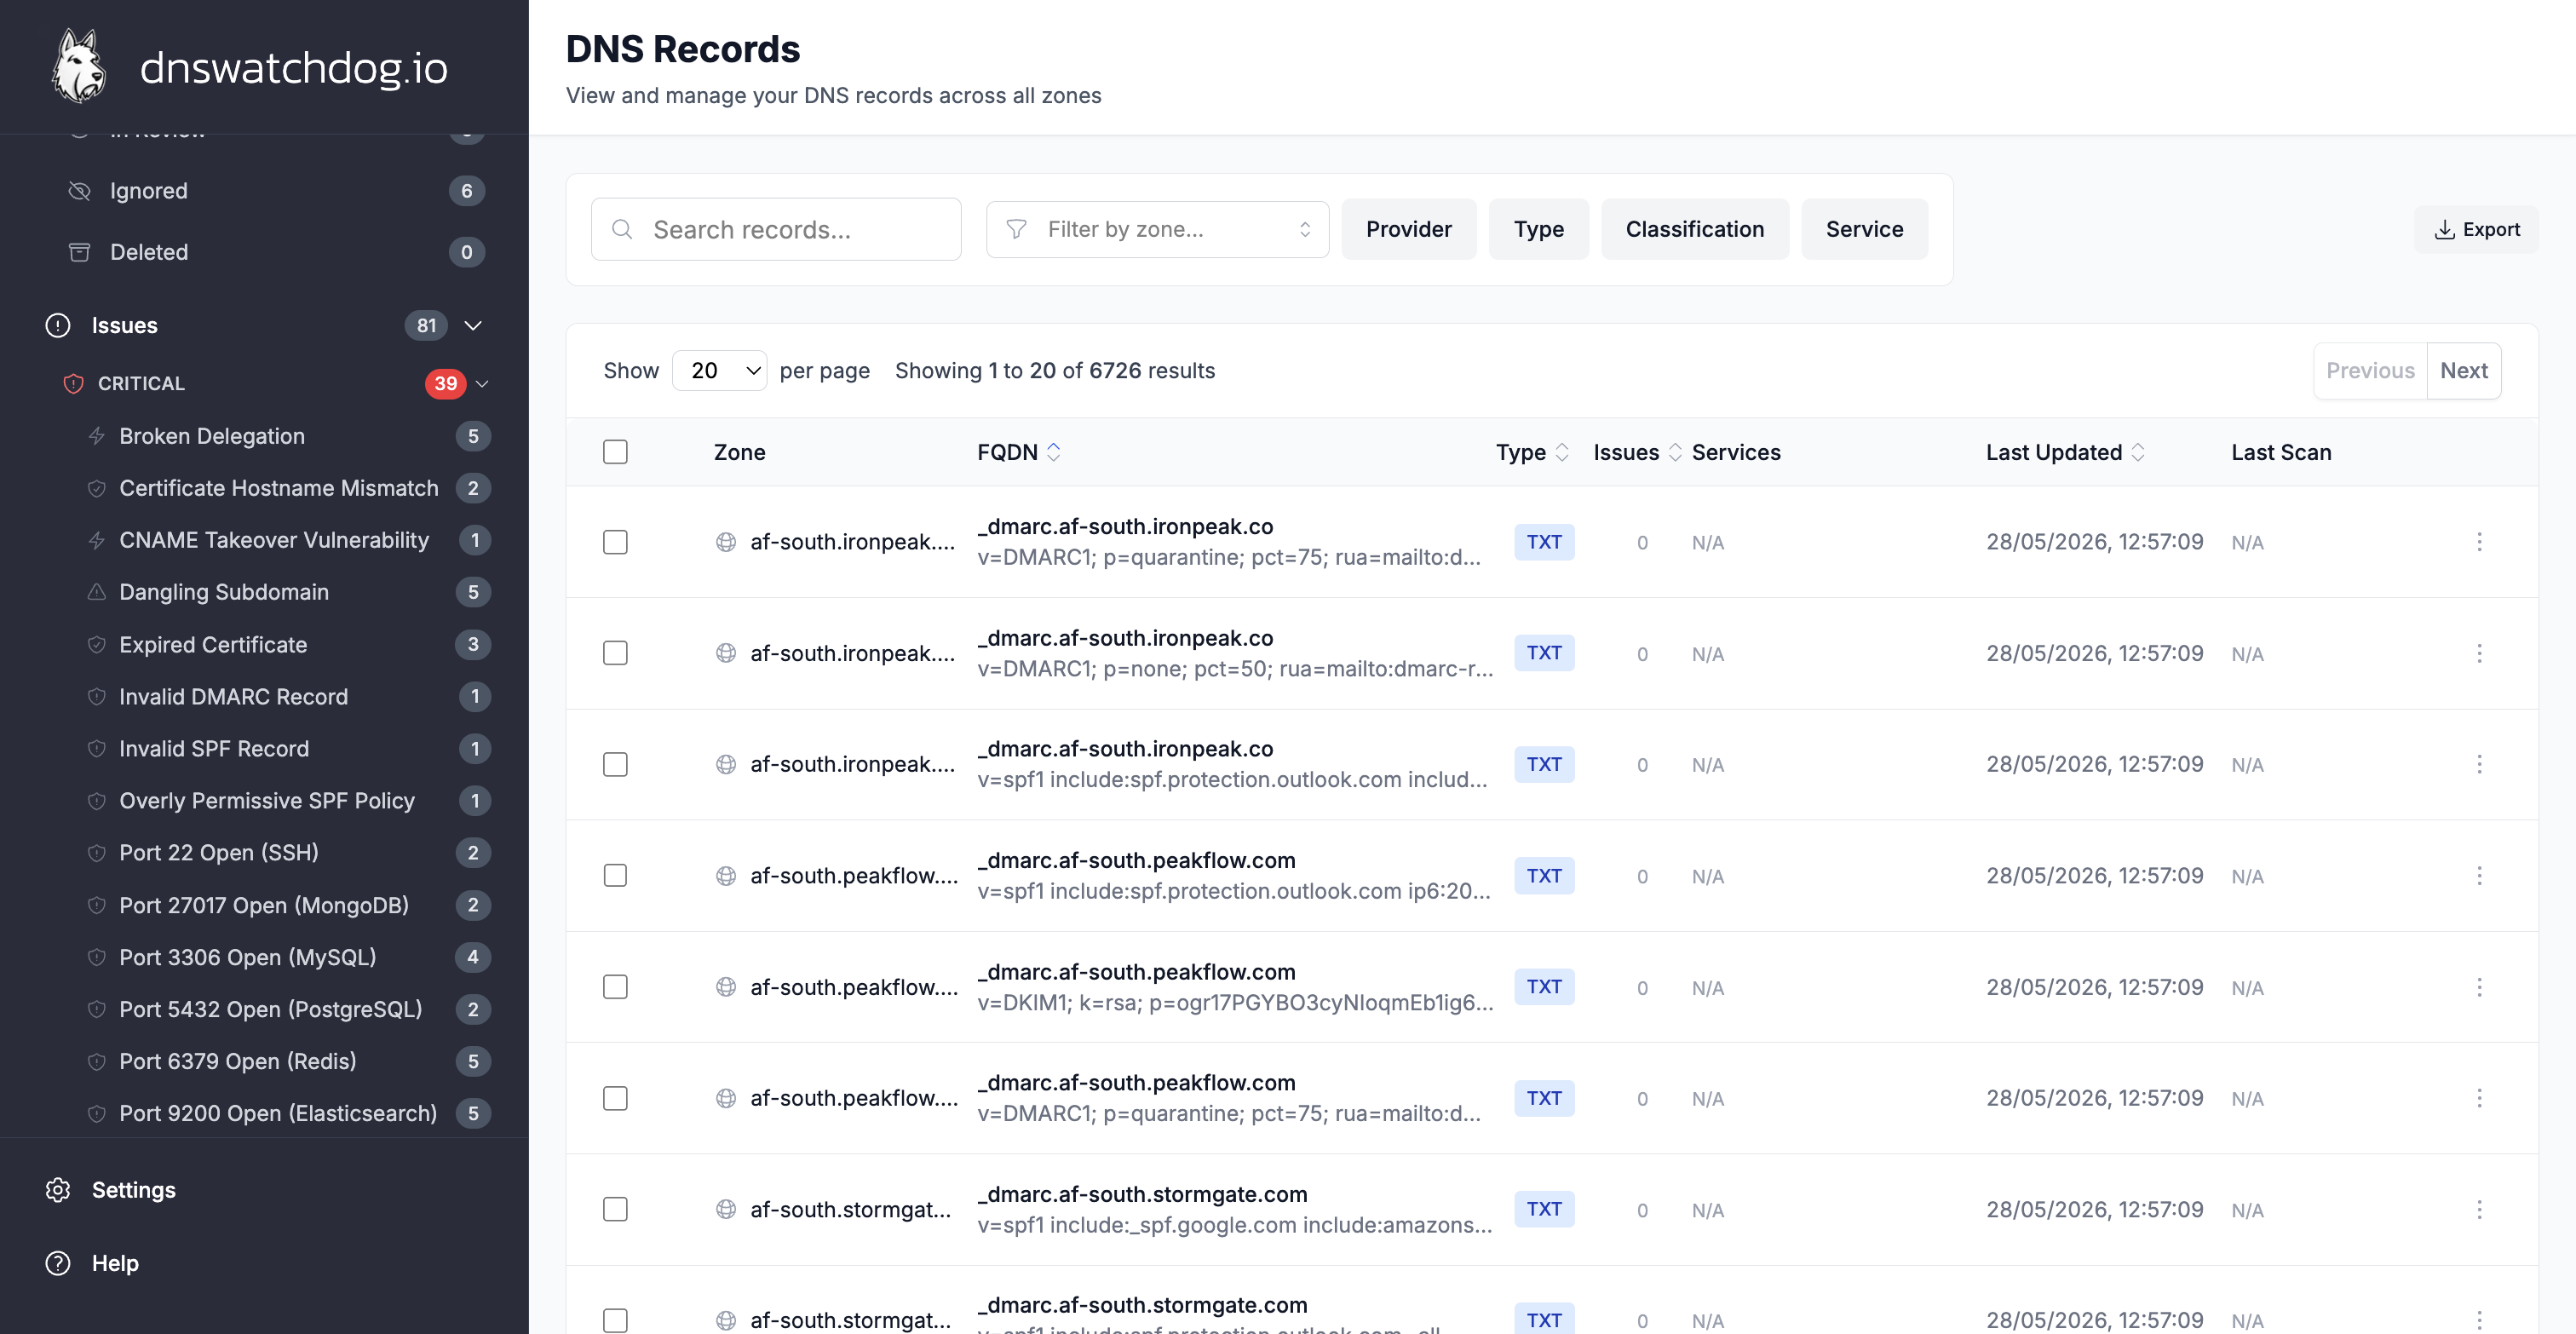The image size is (2576, 1334).
Task: Go to the Next results page
Action: click(2463, 371)
